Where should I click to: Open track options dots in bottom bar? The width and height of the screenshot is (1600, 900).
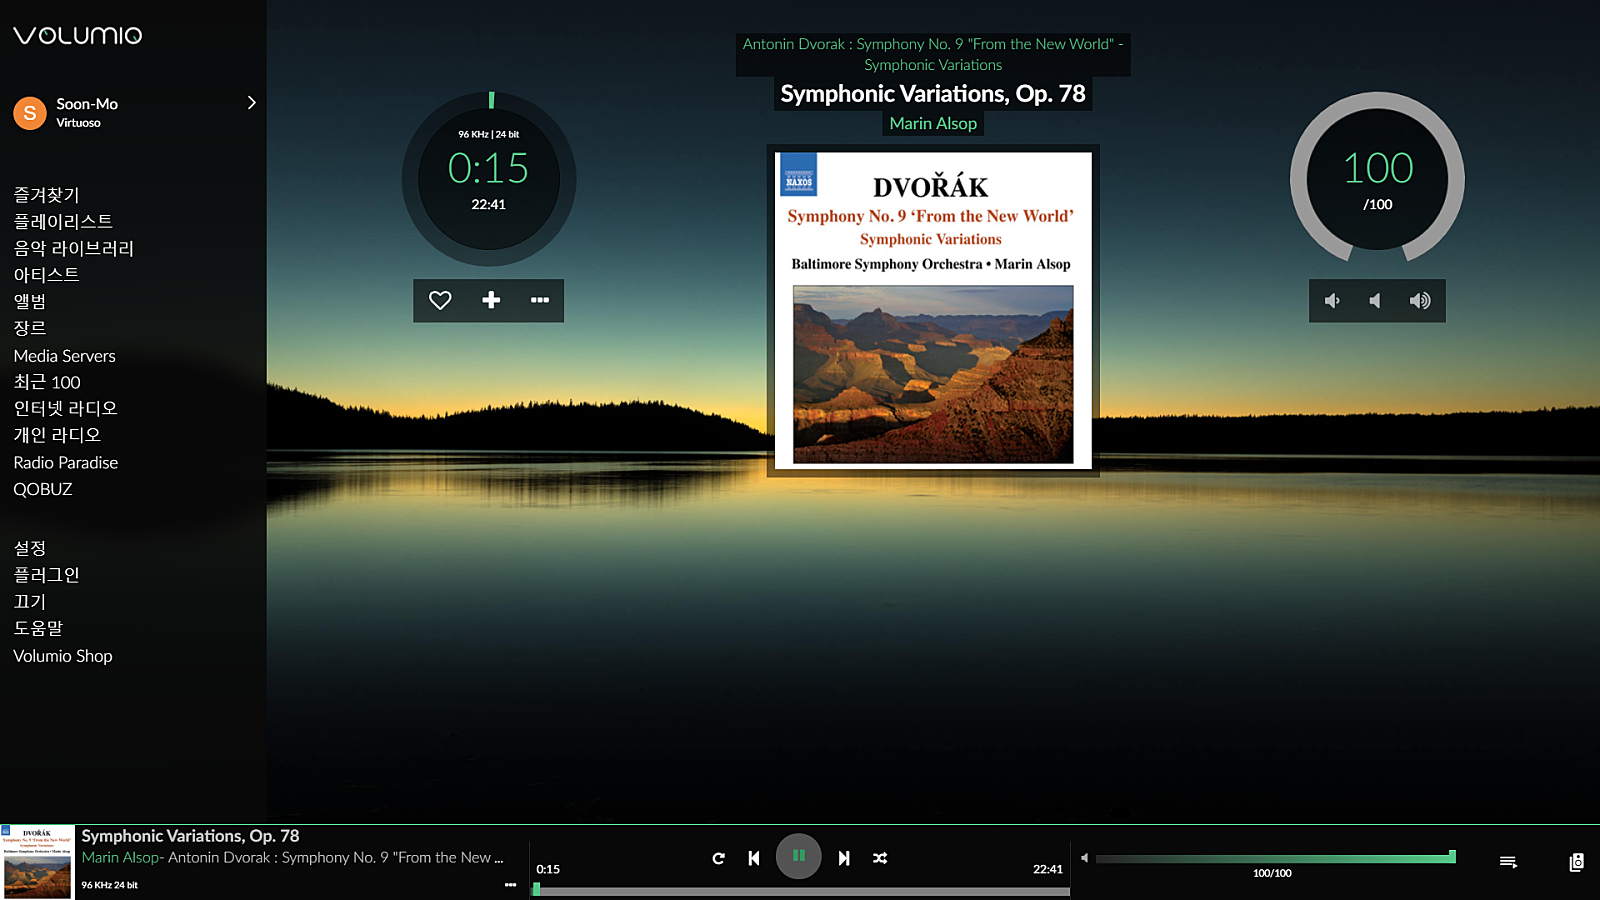click(510, 885)
